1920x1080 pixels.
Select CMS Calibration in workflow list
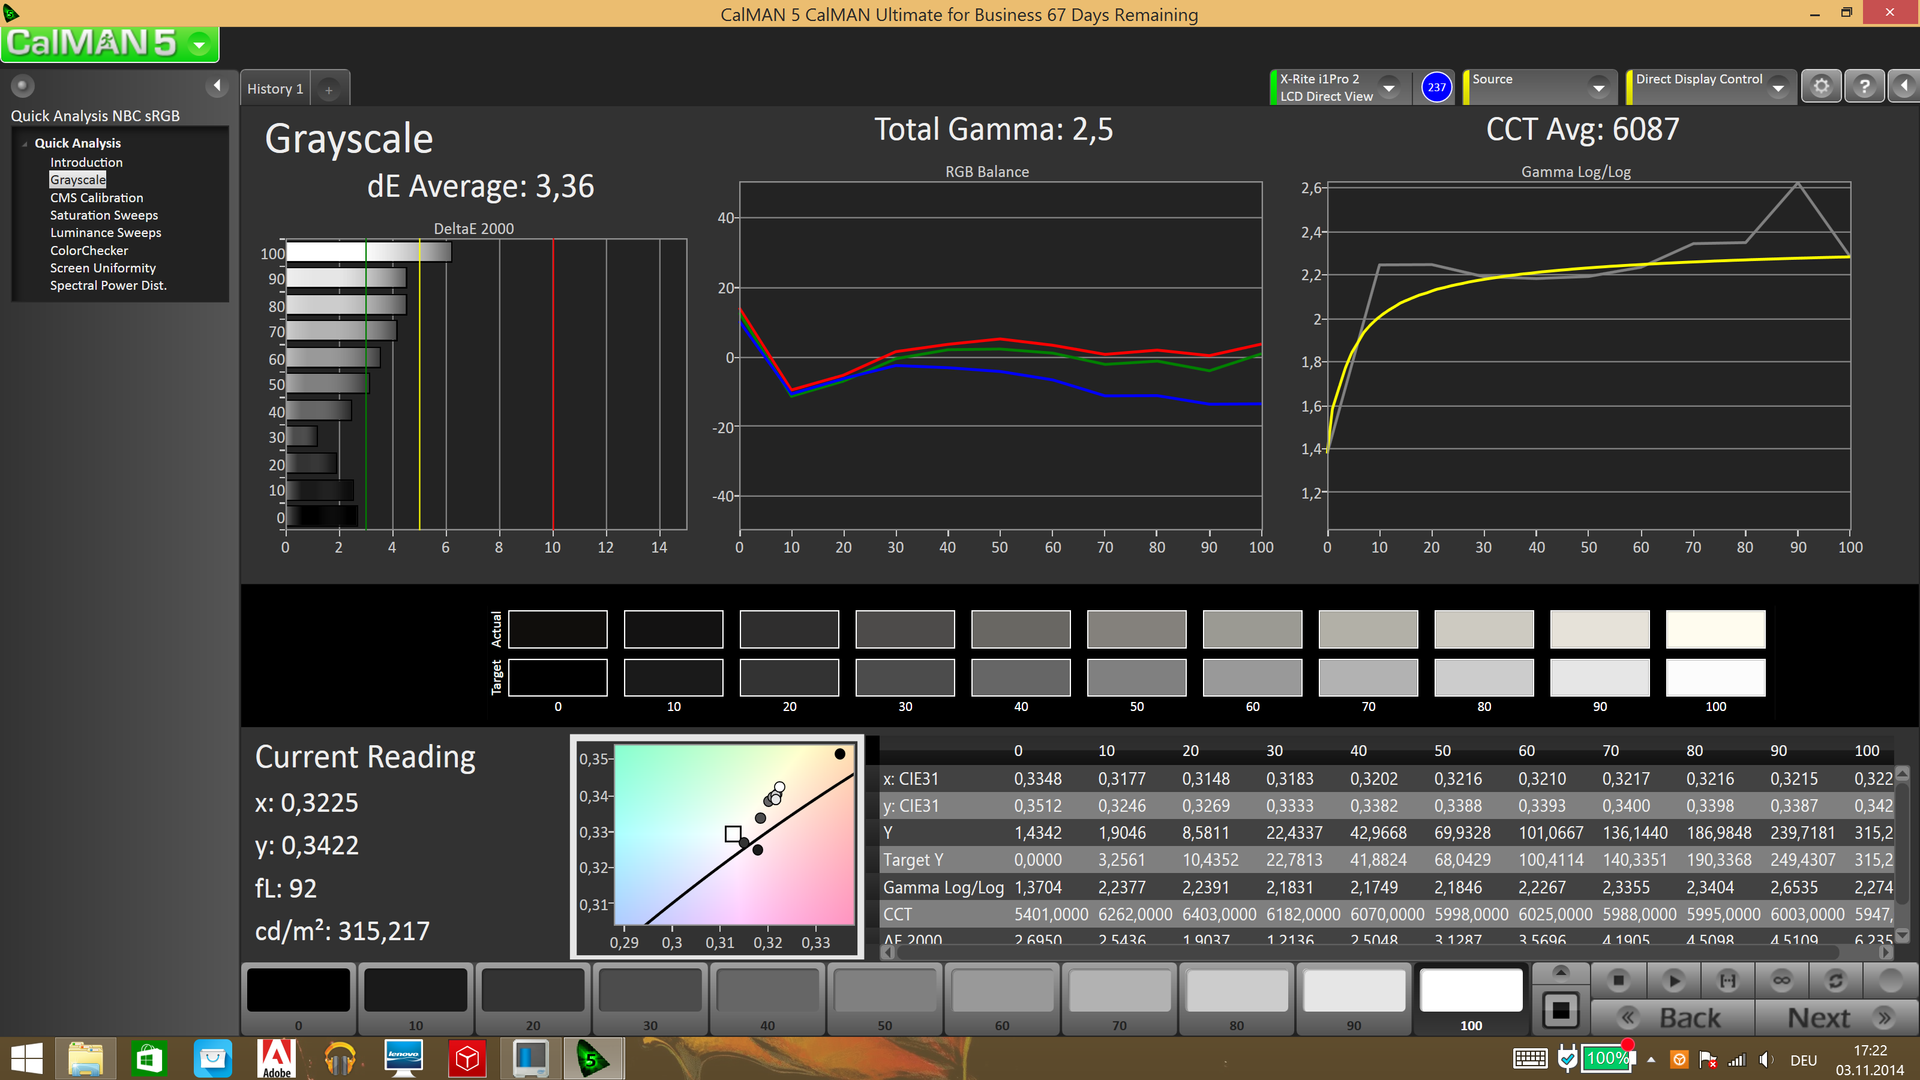pyautogui.click(x=96, y=198)
